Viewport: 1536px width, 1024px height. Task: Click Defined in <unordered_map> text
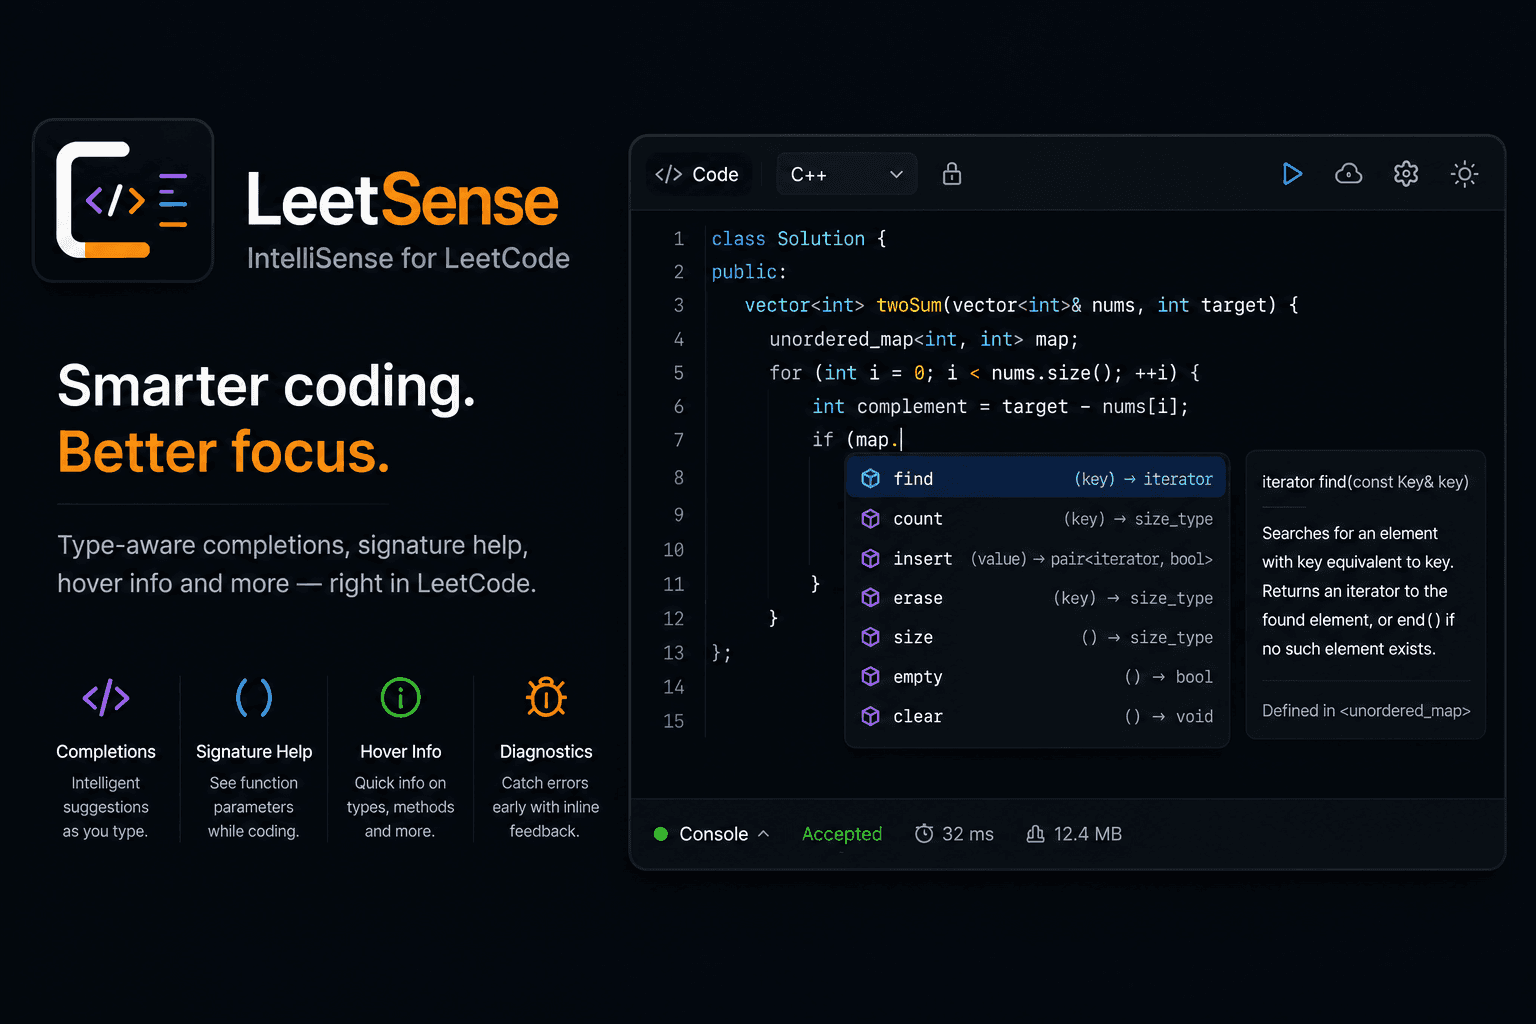(x=1366, y=711)
